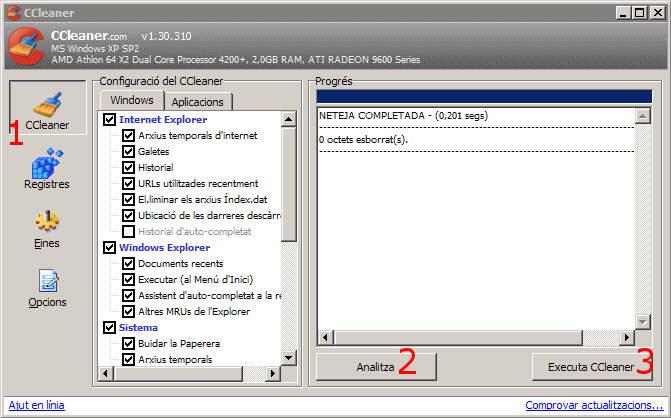Select the Sistema heading text
This screenshot has height=418, width=671.
click(x=138, y=327)
